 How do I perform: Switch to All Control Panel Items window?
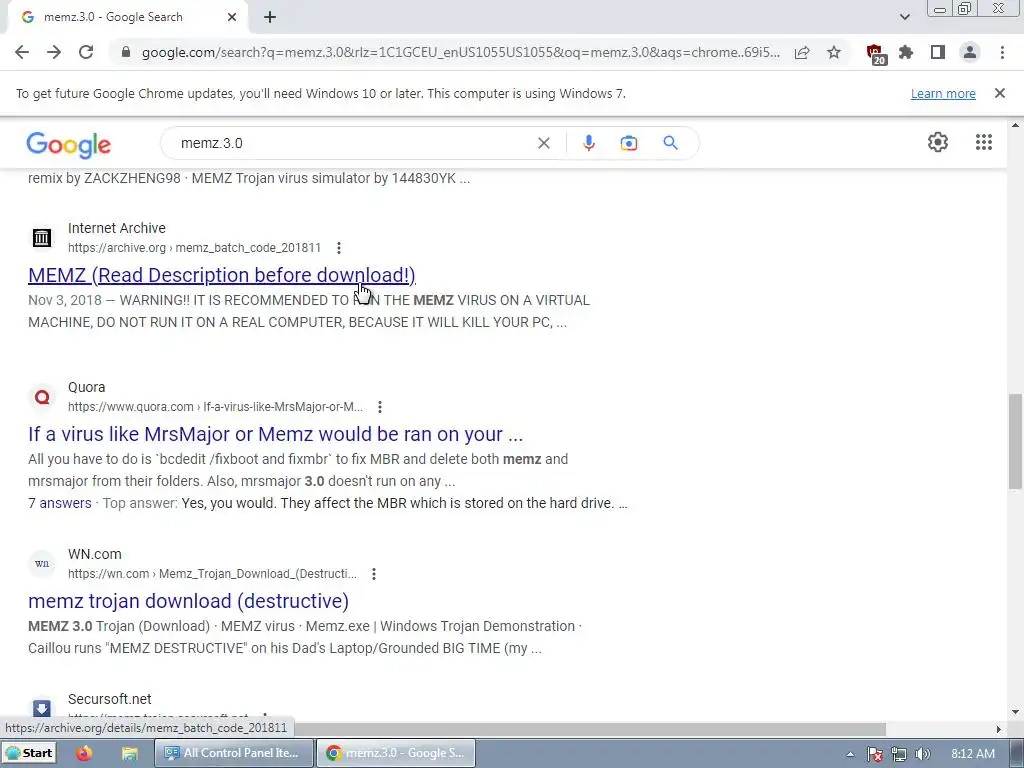coord(232,753)
